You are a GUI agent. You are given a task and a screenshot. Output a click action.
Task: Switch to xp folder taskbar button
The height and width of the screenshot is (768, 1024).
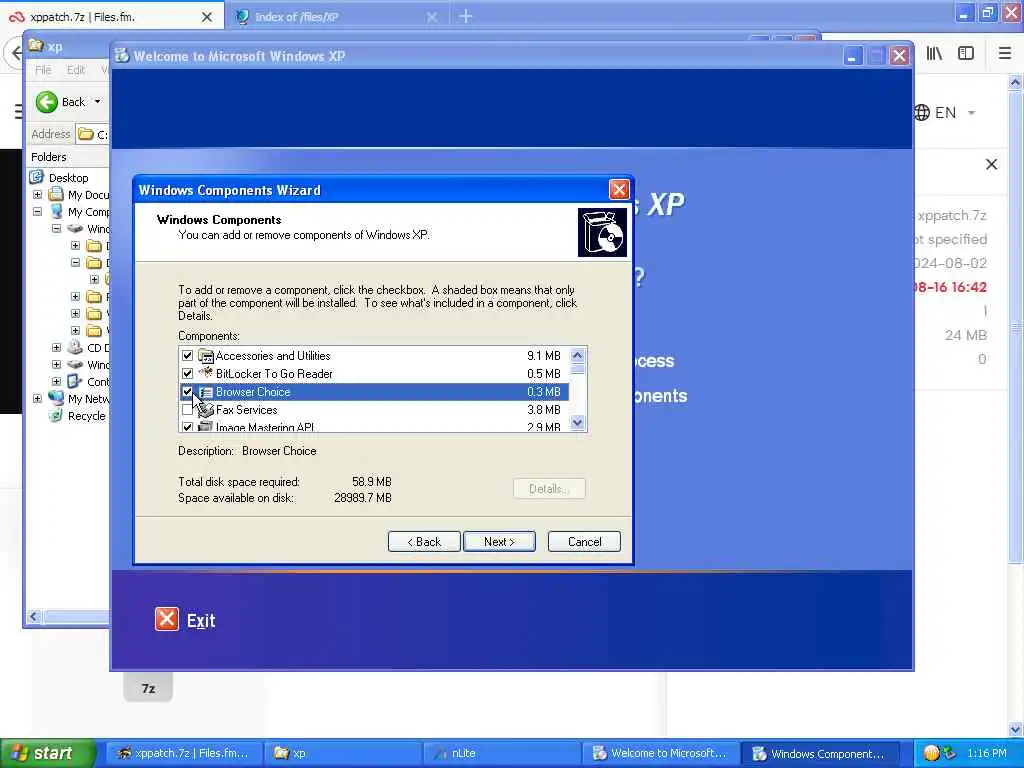tap(342, 753)
